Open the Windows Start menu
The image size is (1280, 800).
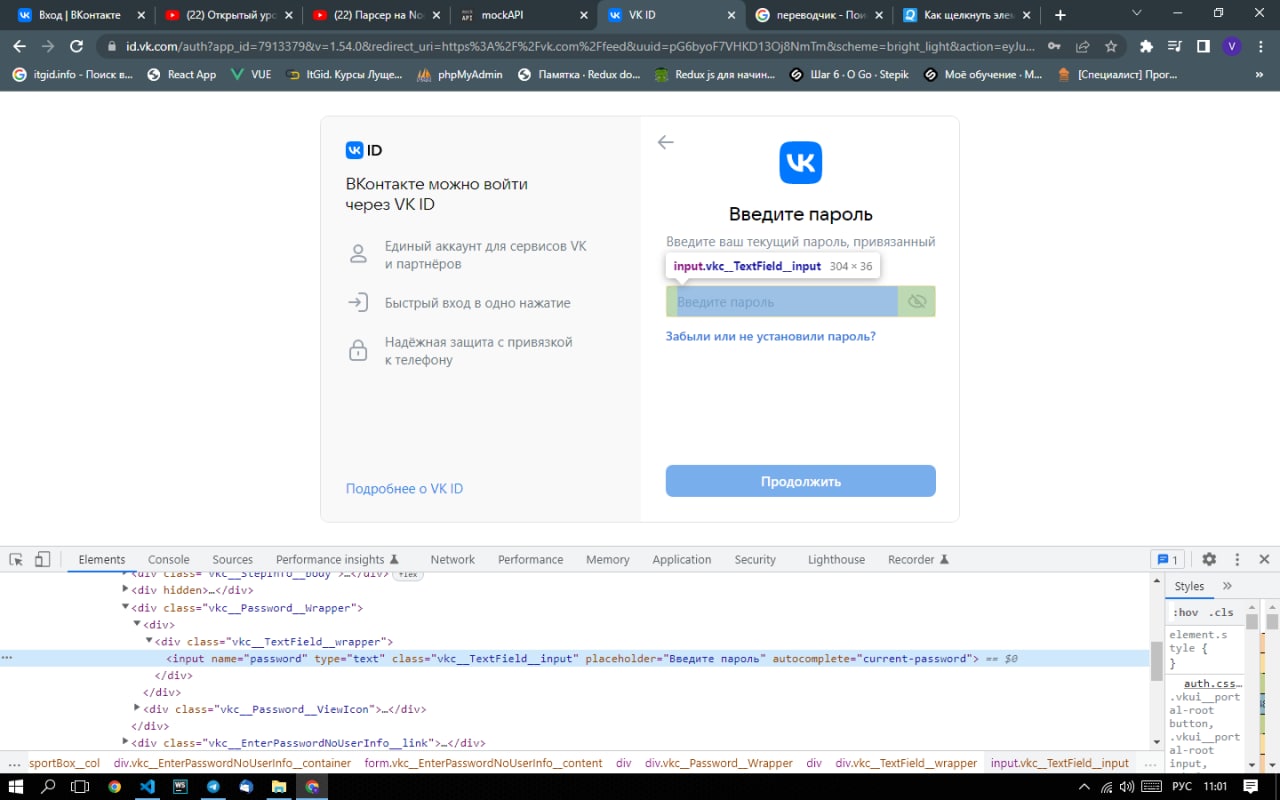click(x=17, y=787)
